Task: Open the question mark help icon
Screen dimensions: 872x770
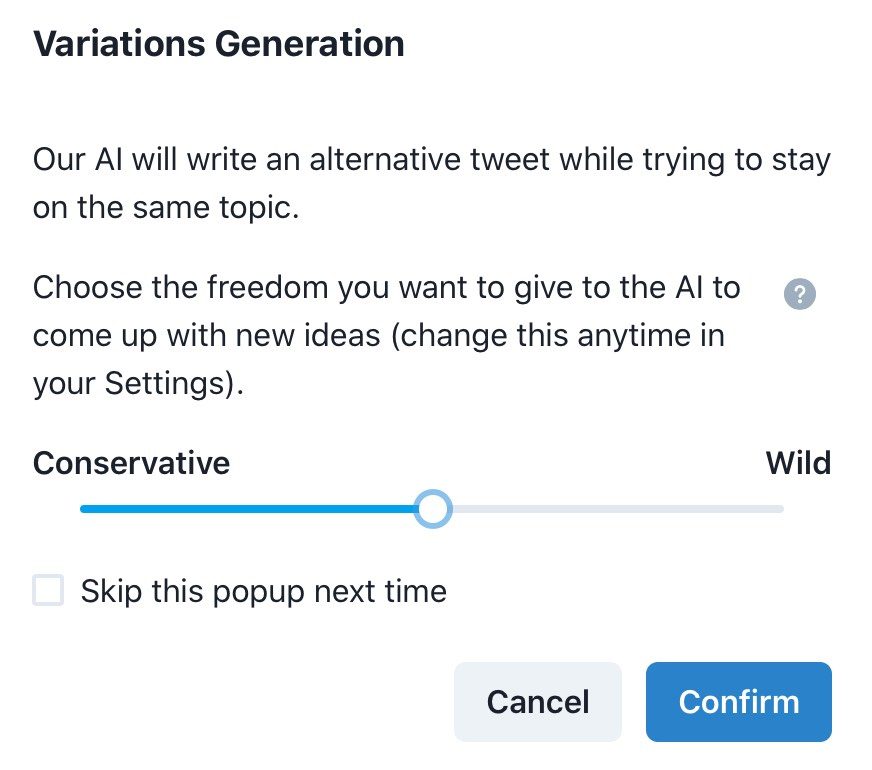Action: tap(799, 294)
